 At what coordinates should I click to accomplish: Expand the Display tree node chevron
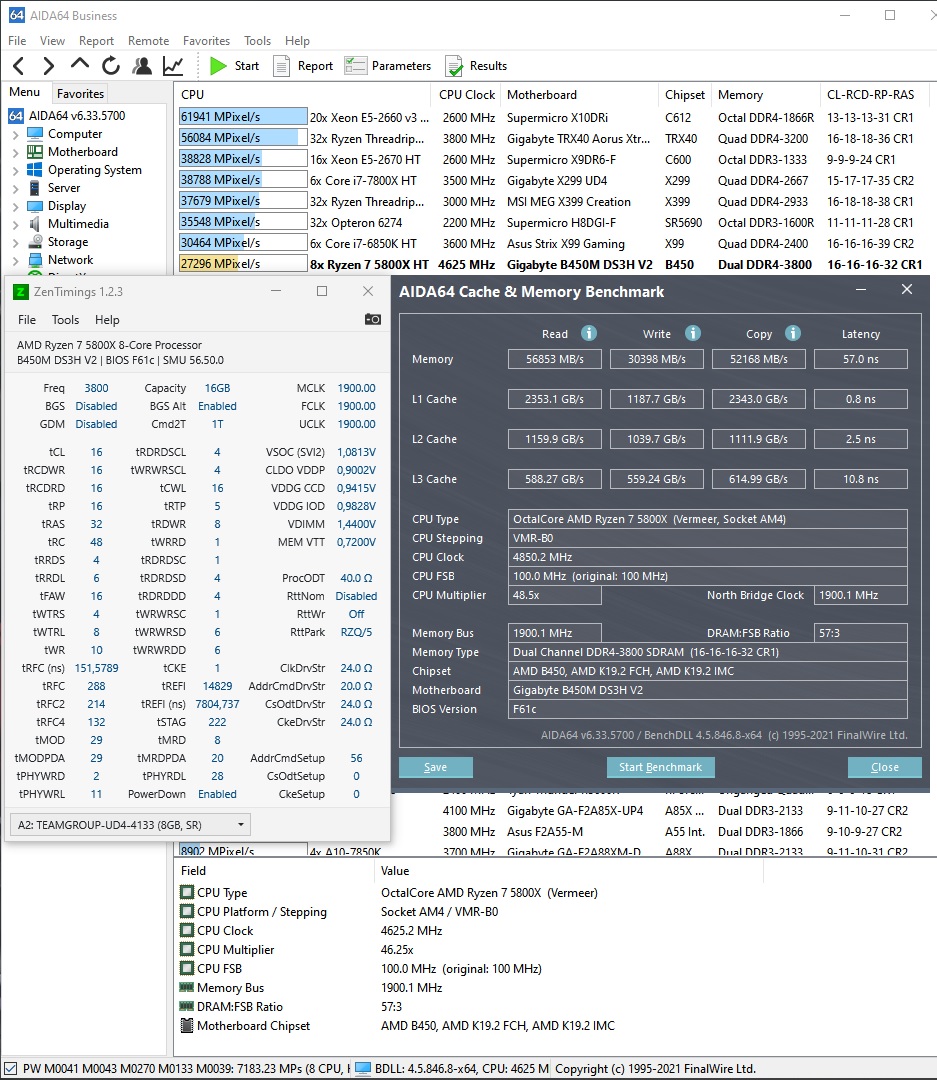point(15,206)
